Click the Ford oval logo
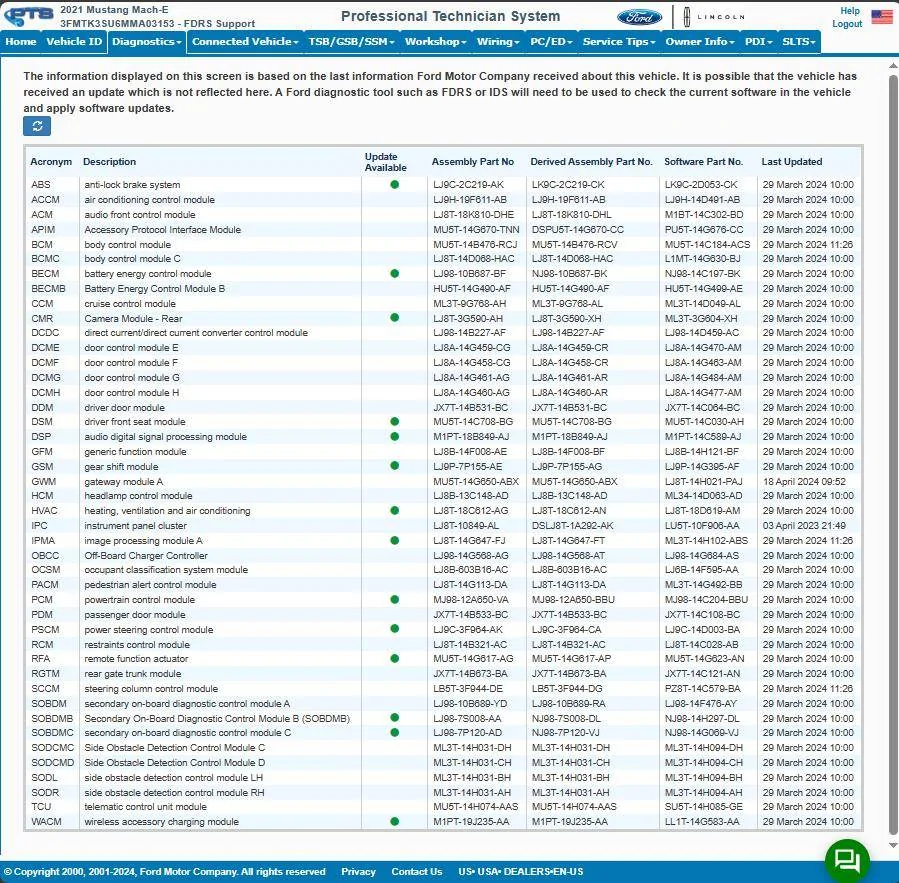This screenshot has height=883, width=899. click(x=639, y=17)
